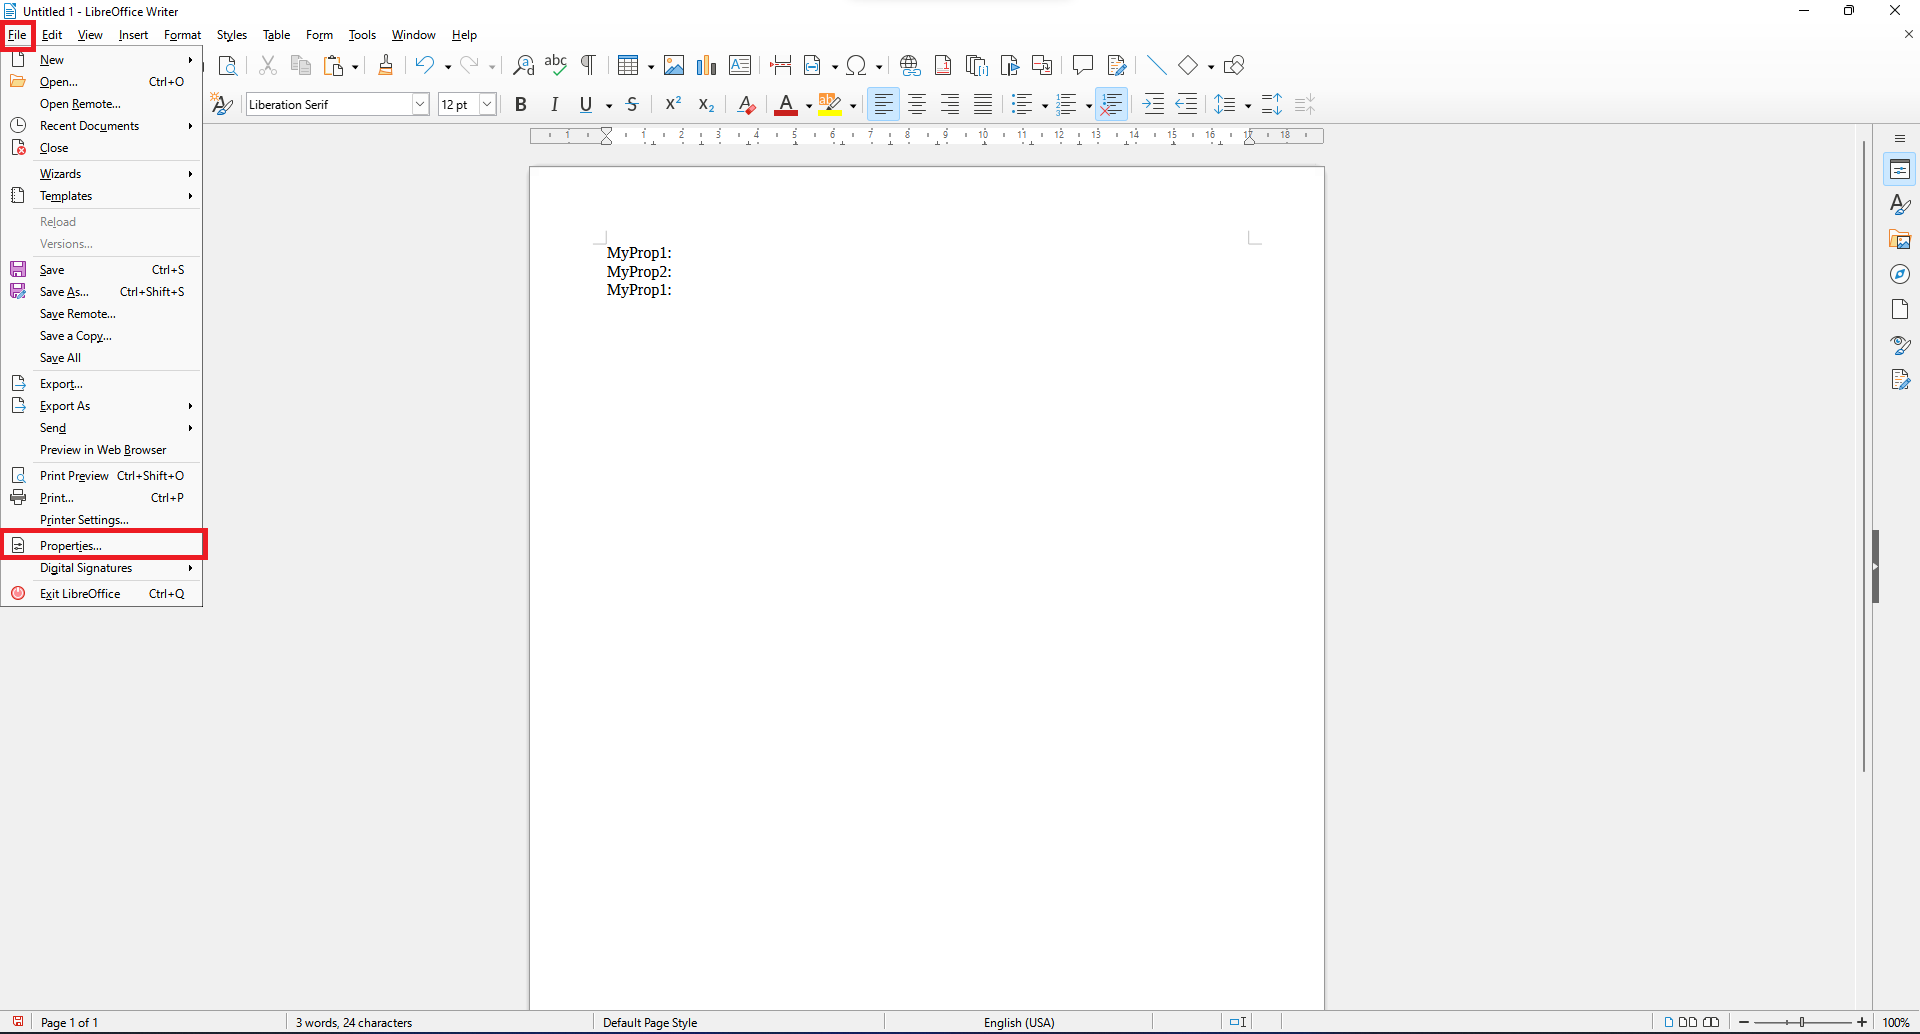The image size is (1920, 1034).
Task: Click Save a Copy... entry
Action: pos(102,336)
